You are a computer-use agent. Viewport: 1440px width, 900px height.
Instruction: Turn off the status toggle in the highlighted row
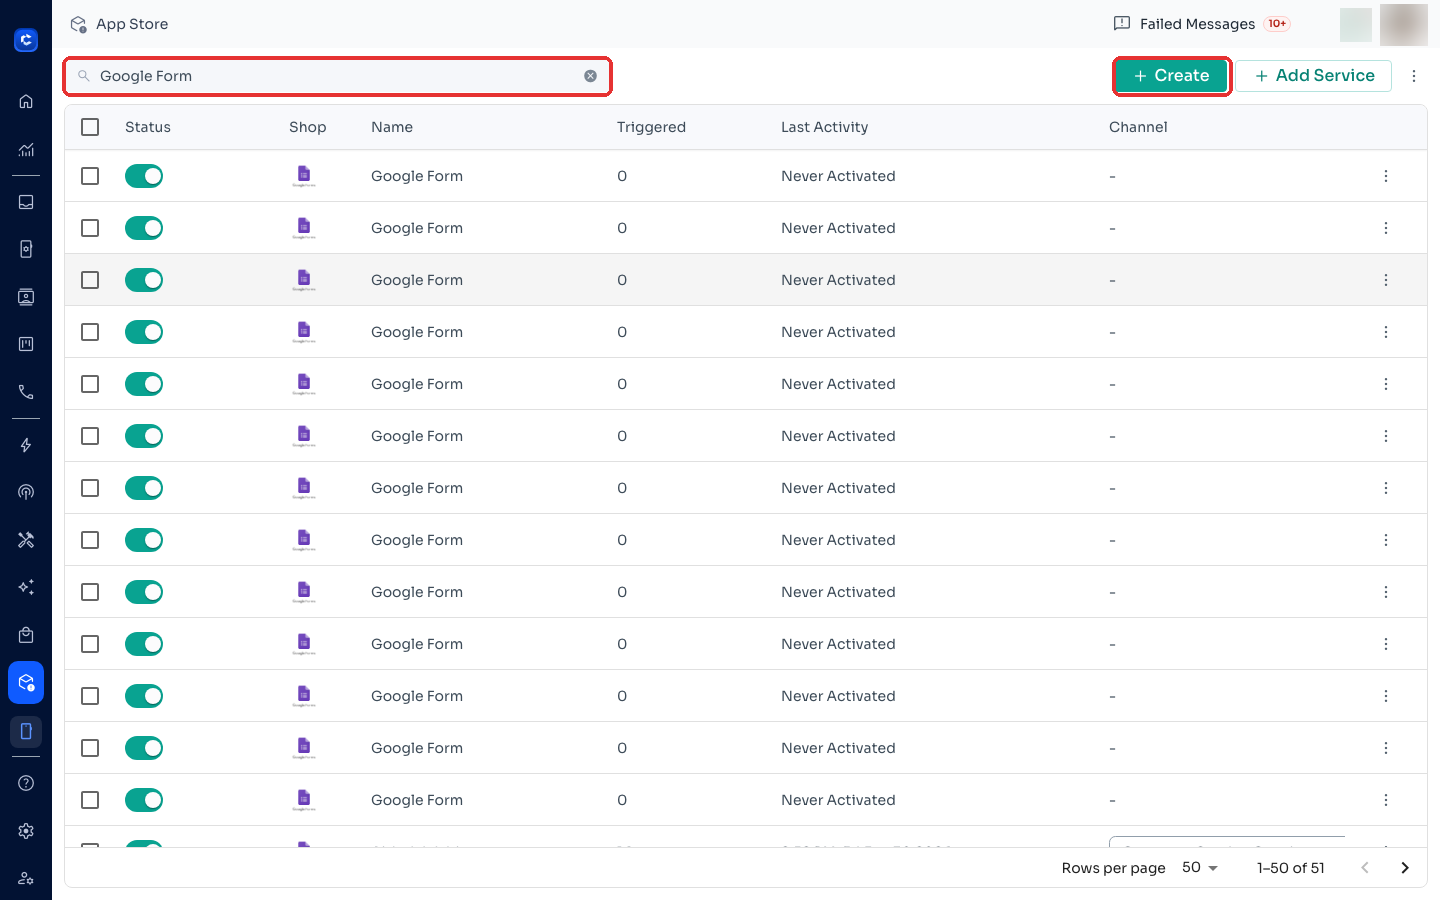tap(144, 280)
